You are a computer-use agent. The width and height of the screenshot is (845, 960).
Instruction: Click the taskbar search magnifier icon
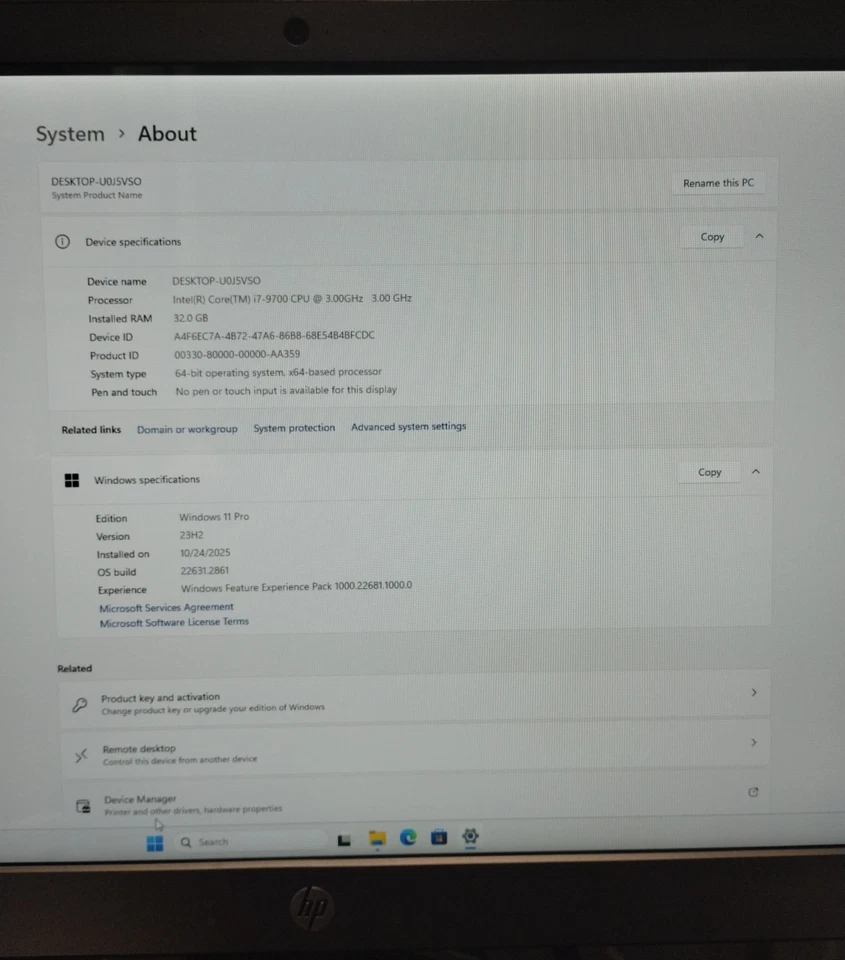coord(186,842)
